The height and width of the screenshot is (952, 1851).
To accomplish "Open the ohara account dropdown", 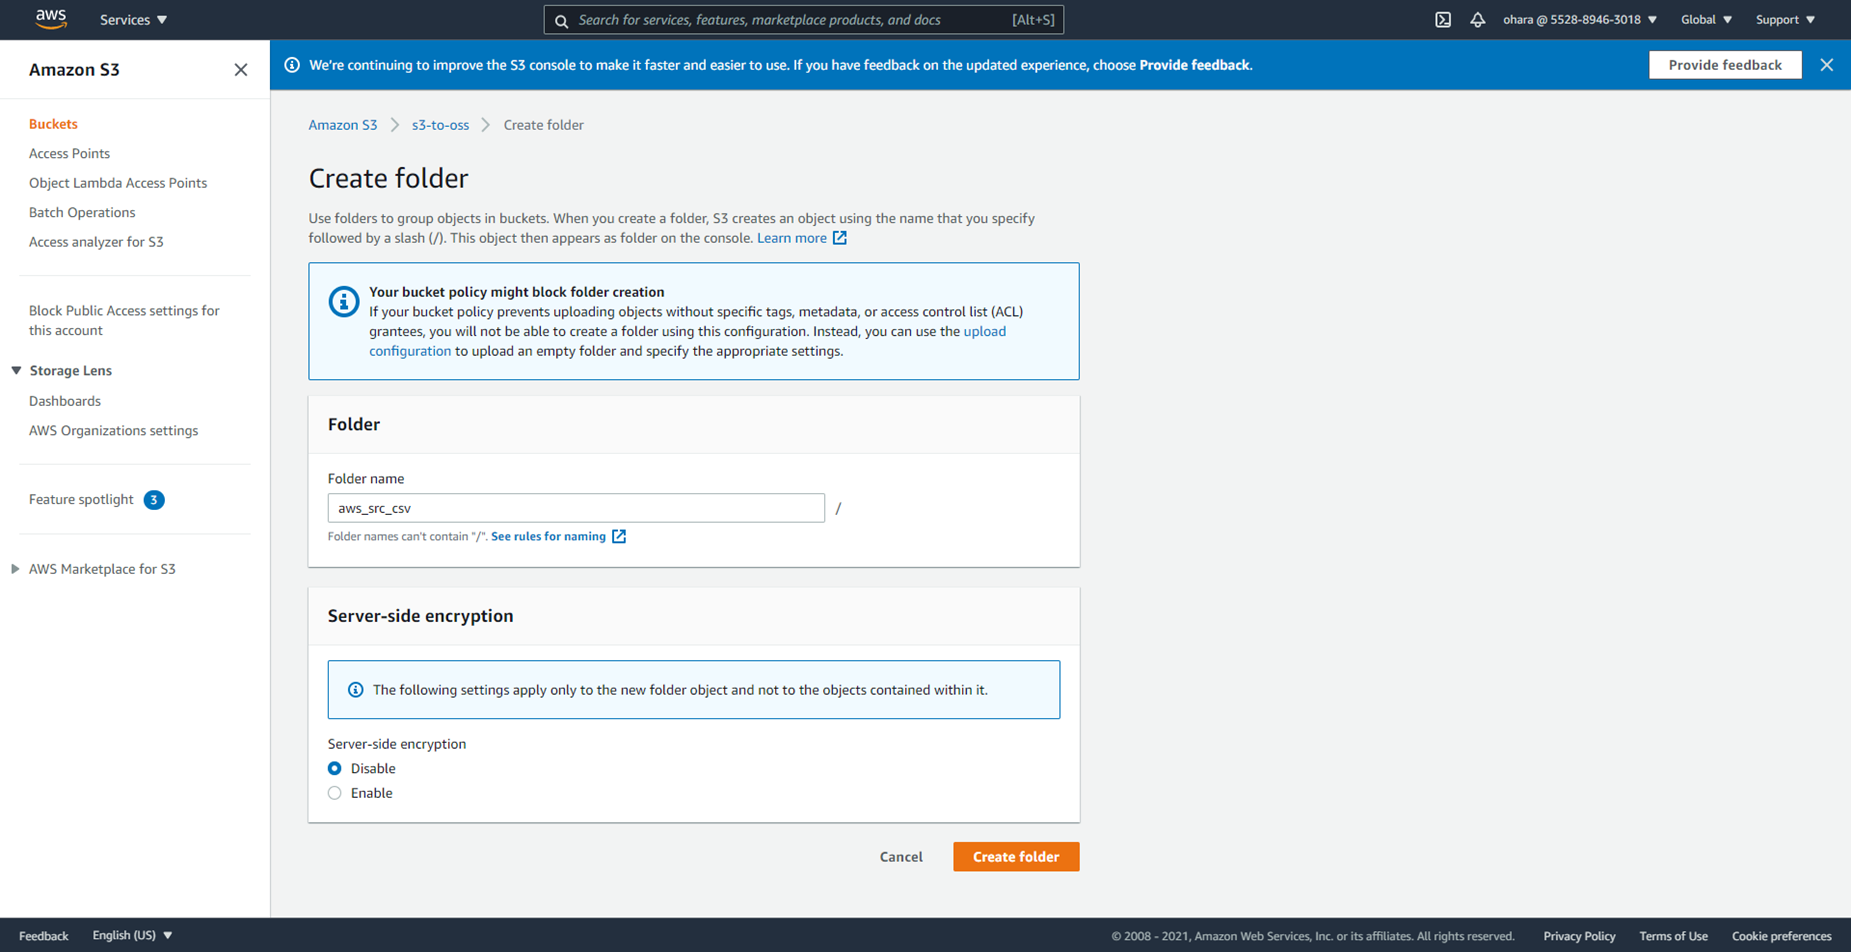I will (x=1580, y=20).
